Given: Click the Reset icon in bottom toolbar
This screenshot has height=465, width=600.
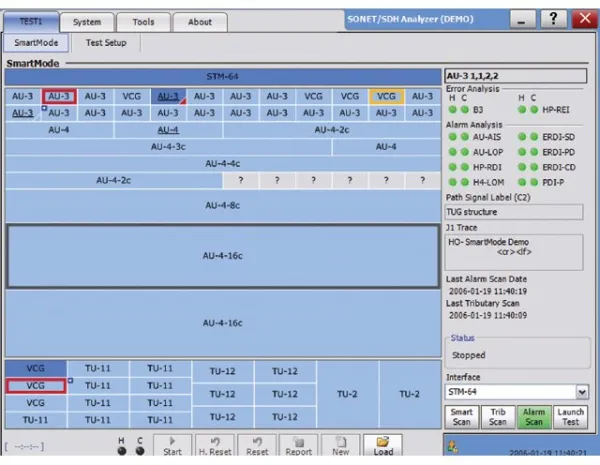Looking at the screenshot, I should pyautogui.click(x=257, y=443).
